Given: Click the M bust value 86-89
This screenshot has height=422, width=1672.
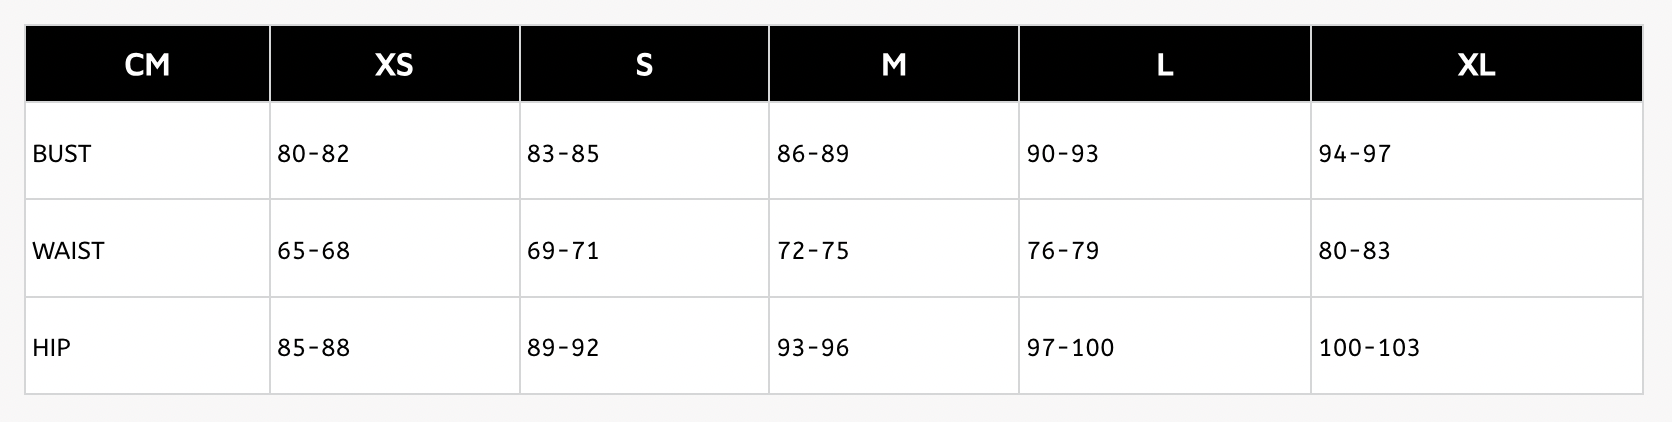Looking at the screenshot, I should pyautogui.click(x=813, y=154).
